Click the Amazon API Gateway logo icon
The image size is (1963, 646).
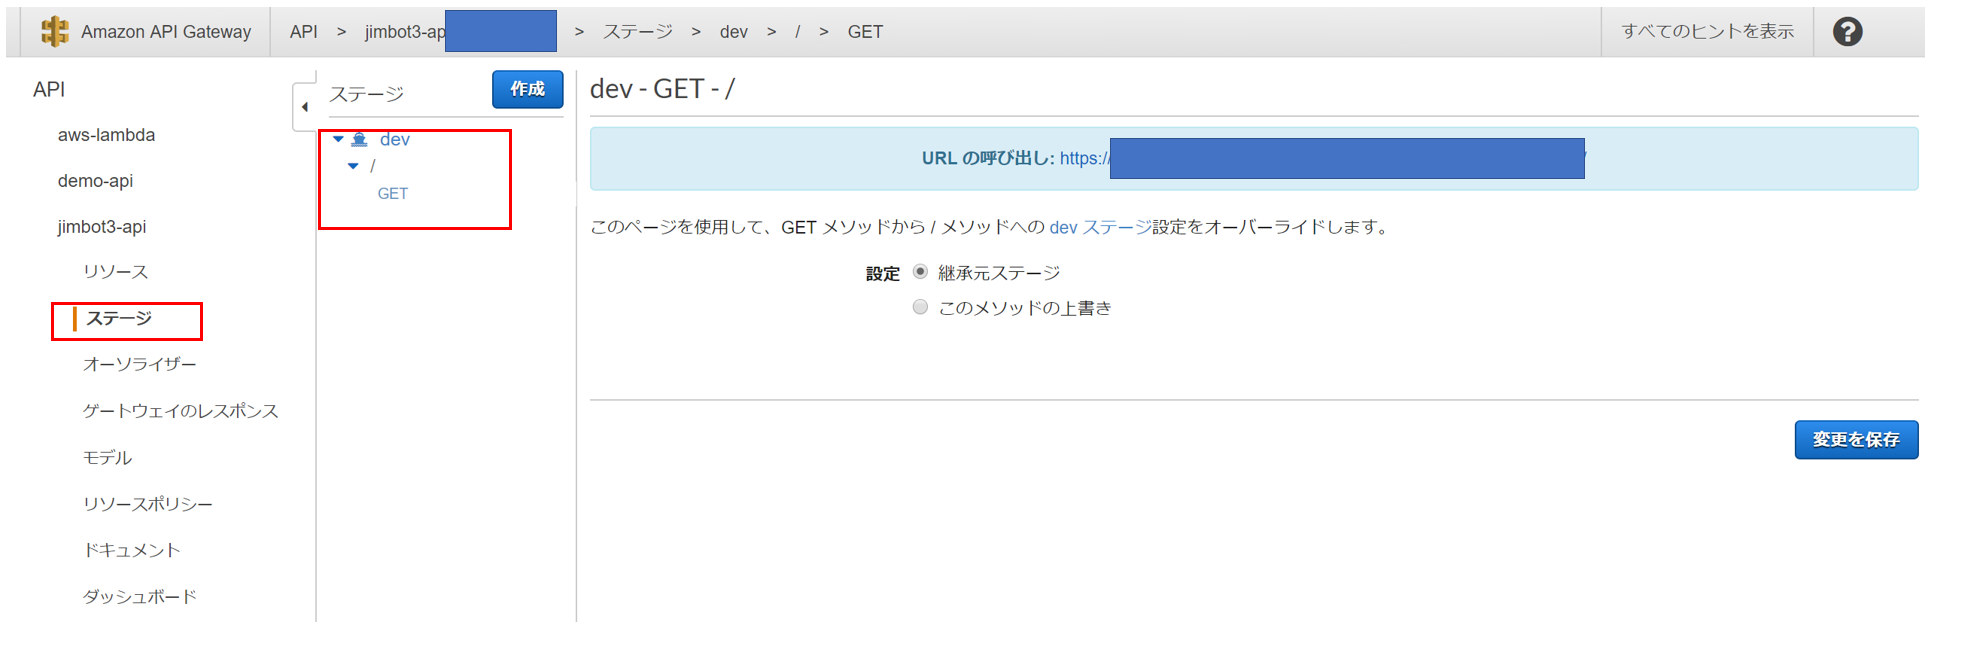tap(54, 31)
